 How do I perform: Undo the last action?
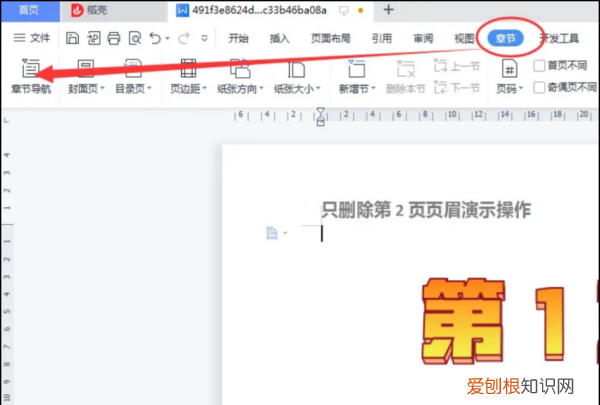155,38
